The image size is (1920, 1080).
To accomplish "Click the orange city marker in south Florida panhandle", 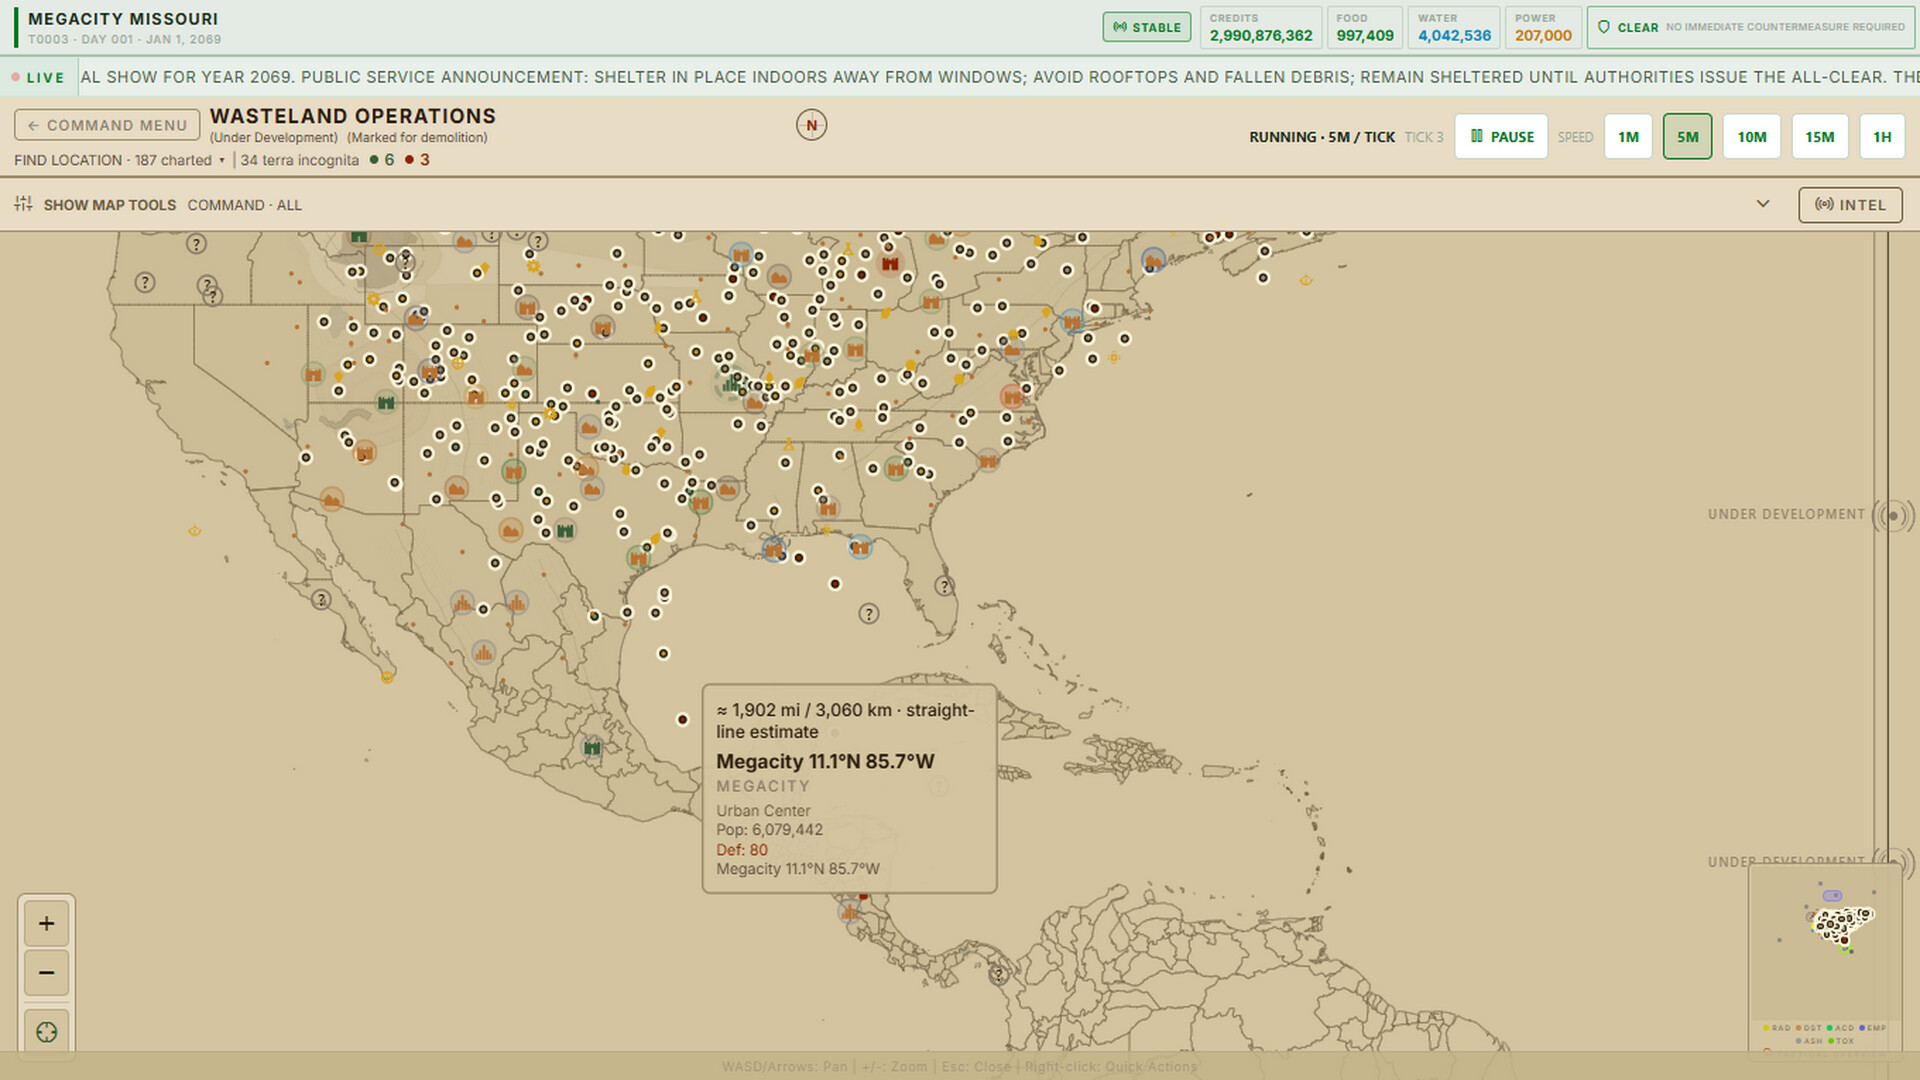I will (860, 547).
